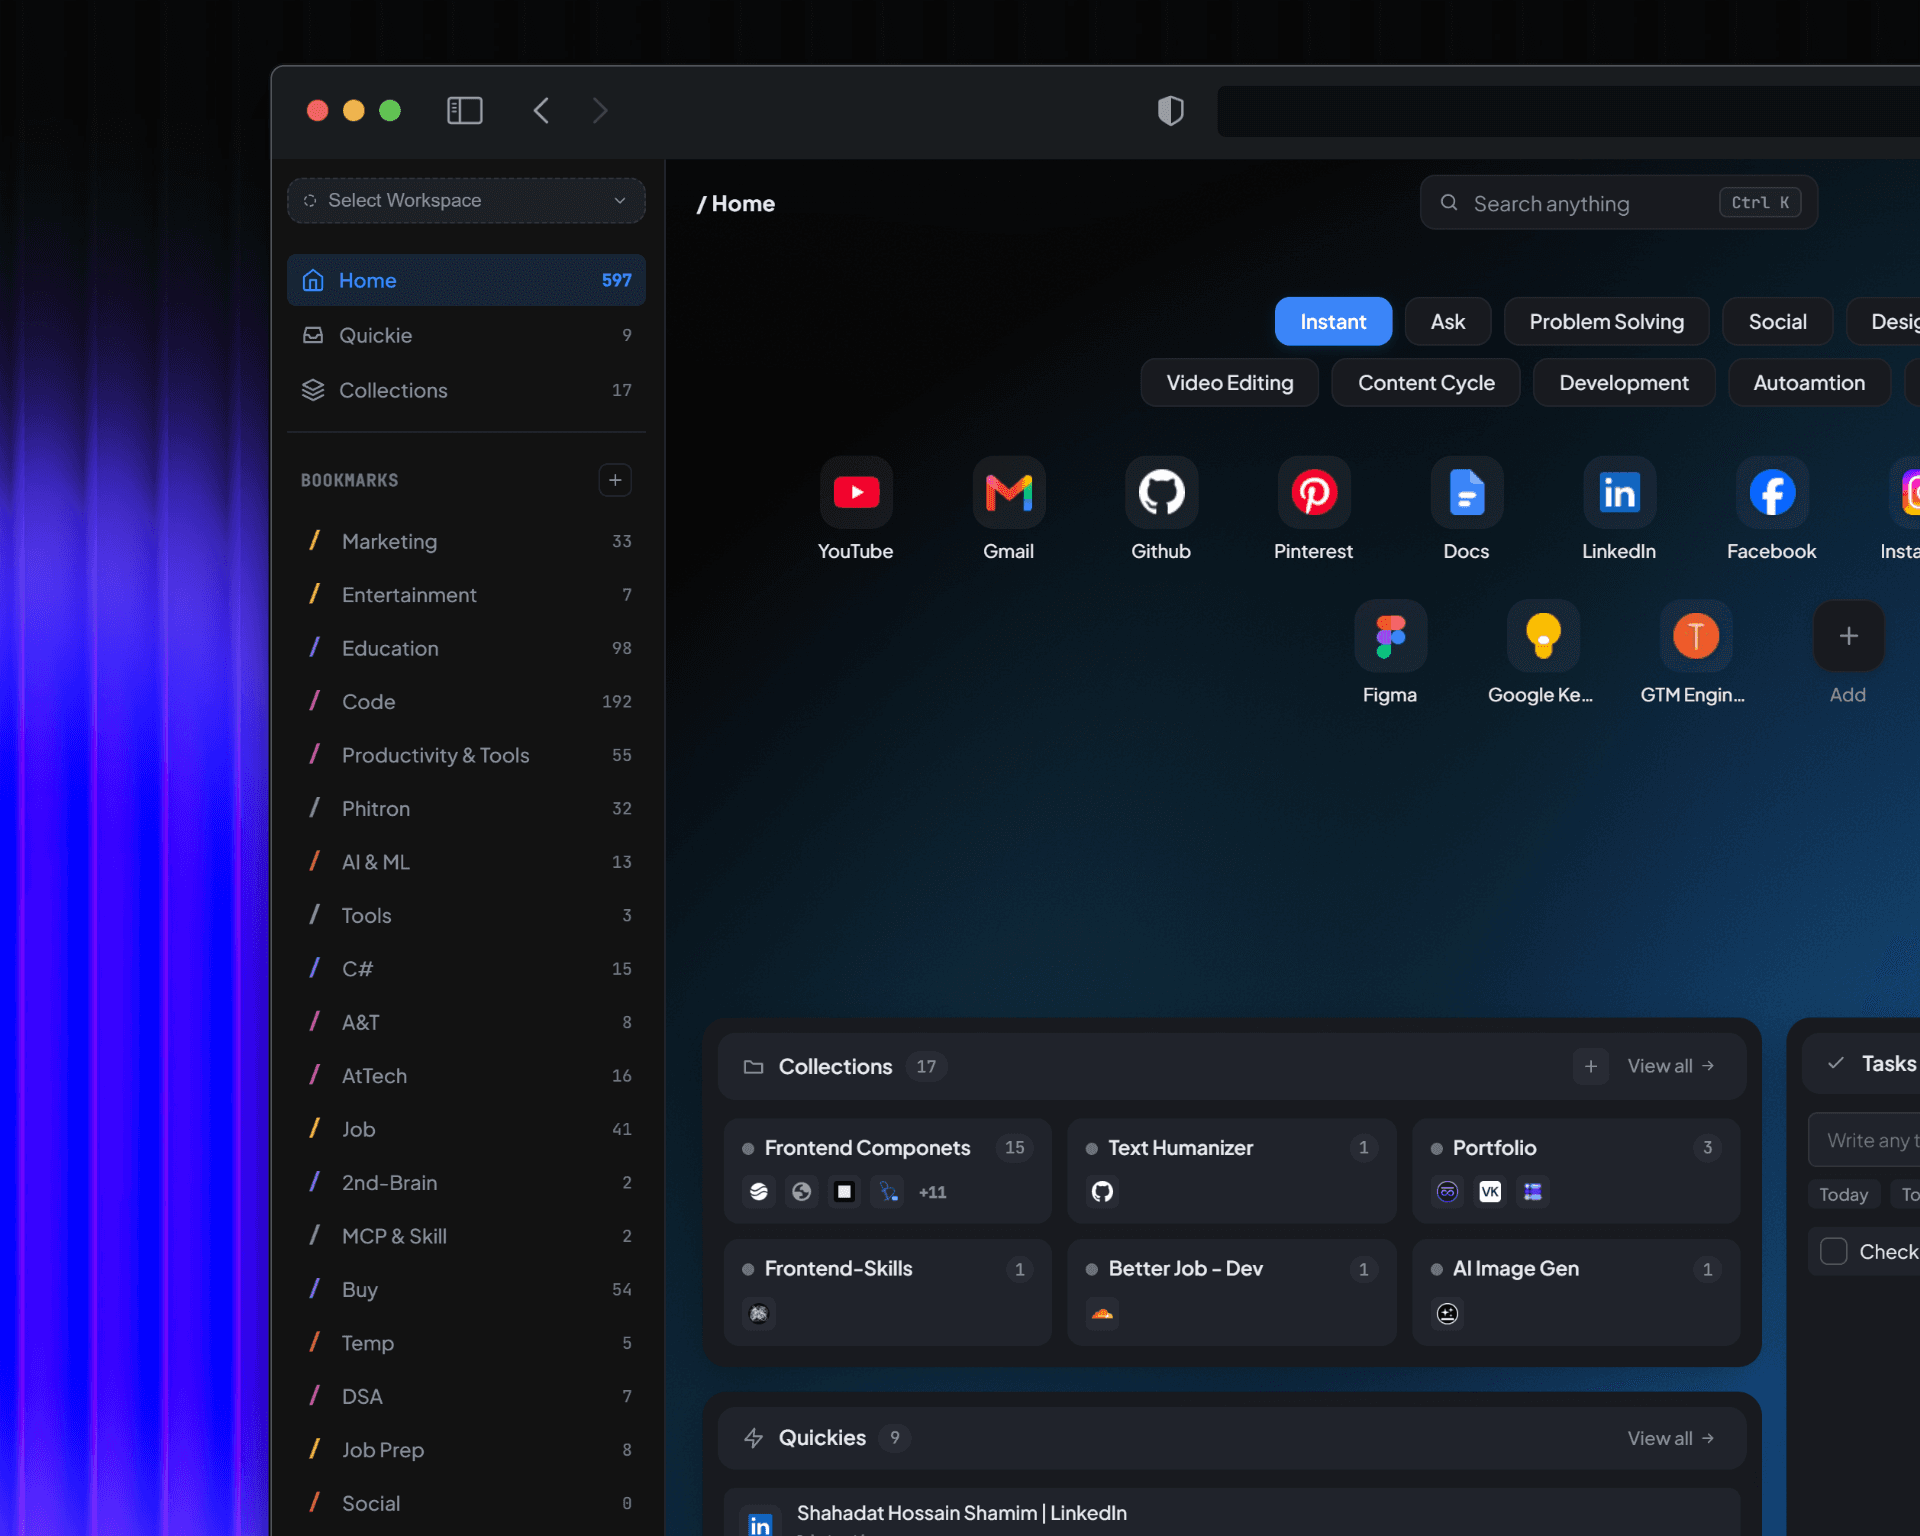Open the AtTech bookmark folder
Viewport: 1920px width, 1536px height.
tap(466, 1076)
